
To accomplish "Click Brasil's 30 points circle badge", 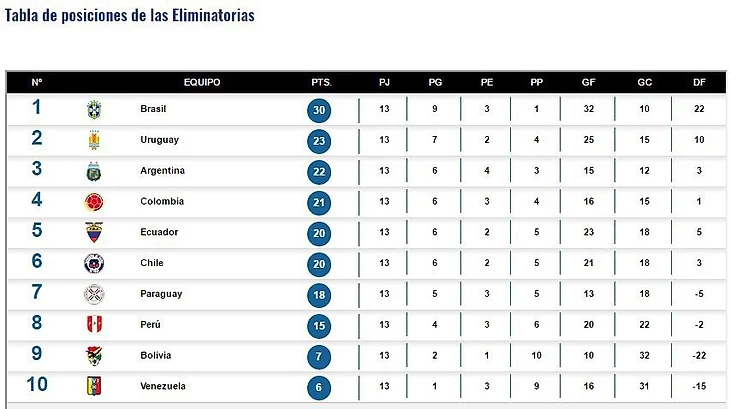I will coord(319,110).
